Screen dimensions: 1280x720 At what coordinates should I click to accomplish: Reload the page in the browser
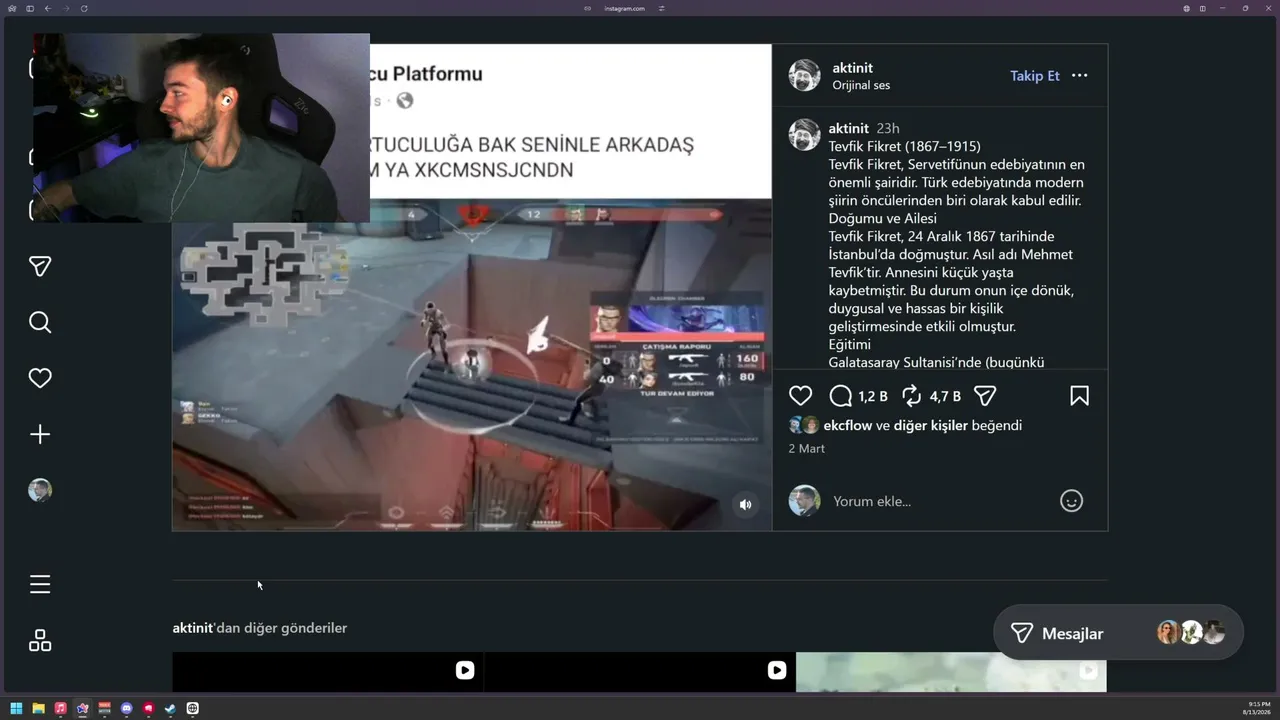click(x=84, y=8)
